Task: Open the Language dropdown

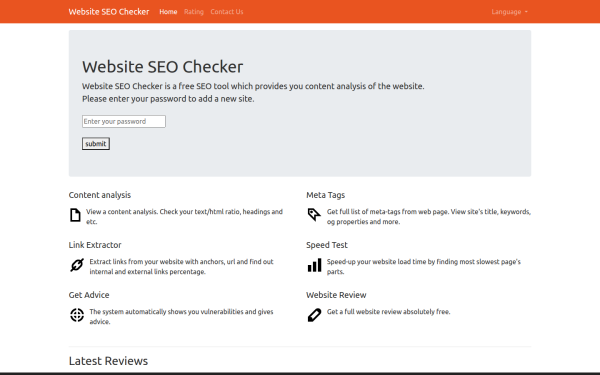Action: (509, 12)
